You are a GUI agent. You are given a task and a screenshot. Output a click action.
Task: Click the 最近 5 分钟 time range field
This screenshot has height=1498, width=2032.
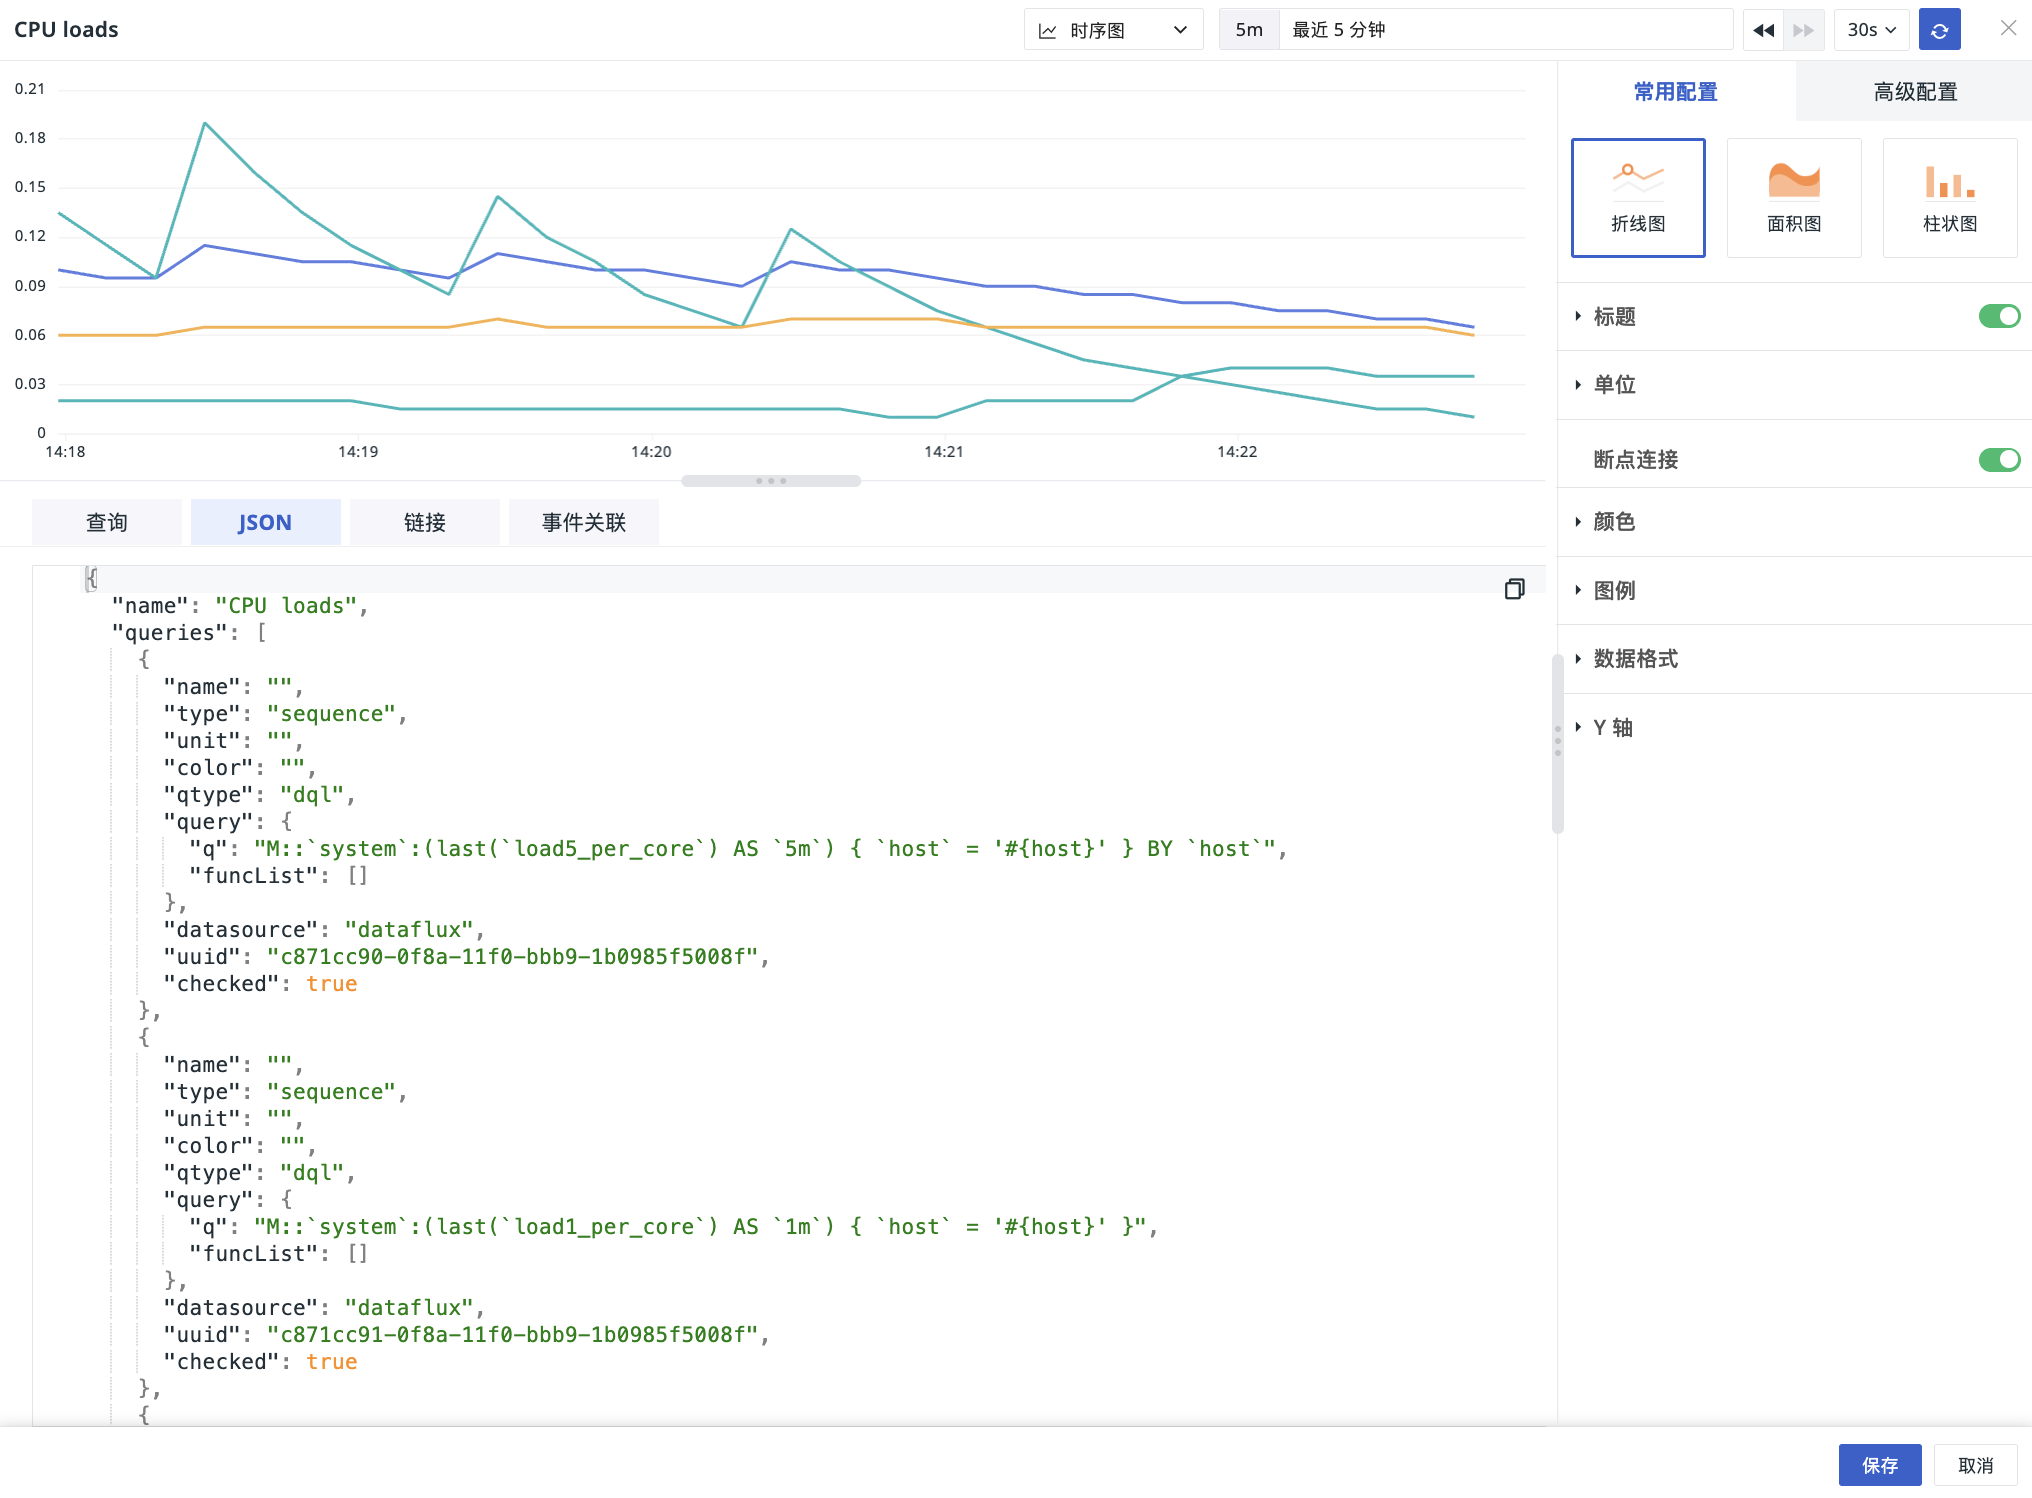click(1506, 30)
